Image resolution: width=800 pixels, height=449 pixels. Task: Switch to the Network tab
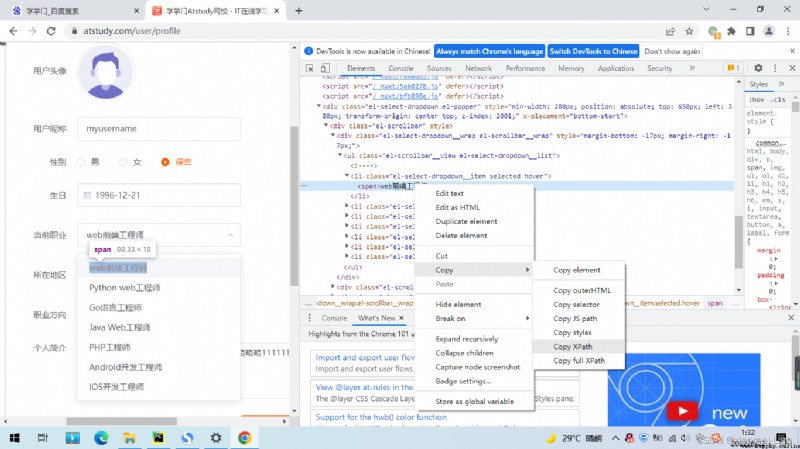click(x=478, y=68)
